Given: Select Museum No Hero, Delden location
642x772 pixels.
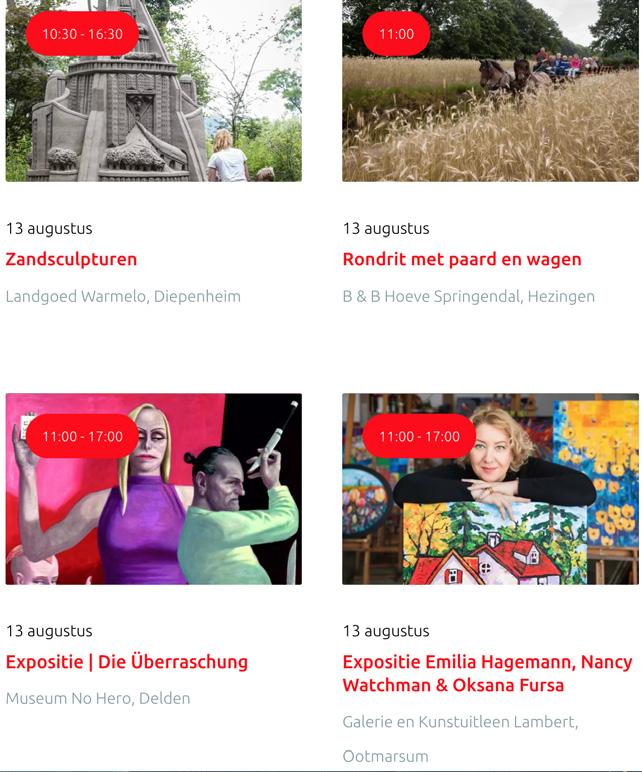Looking at the screenshot, I should pyautogui.click(x=98, y=698).
